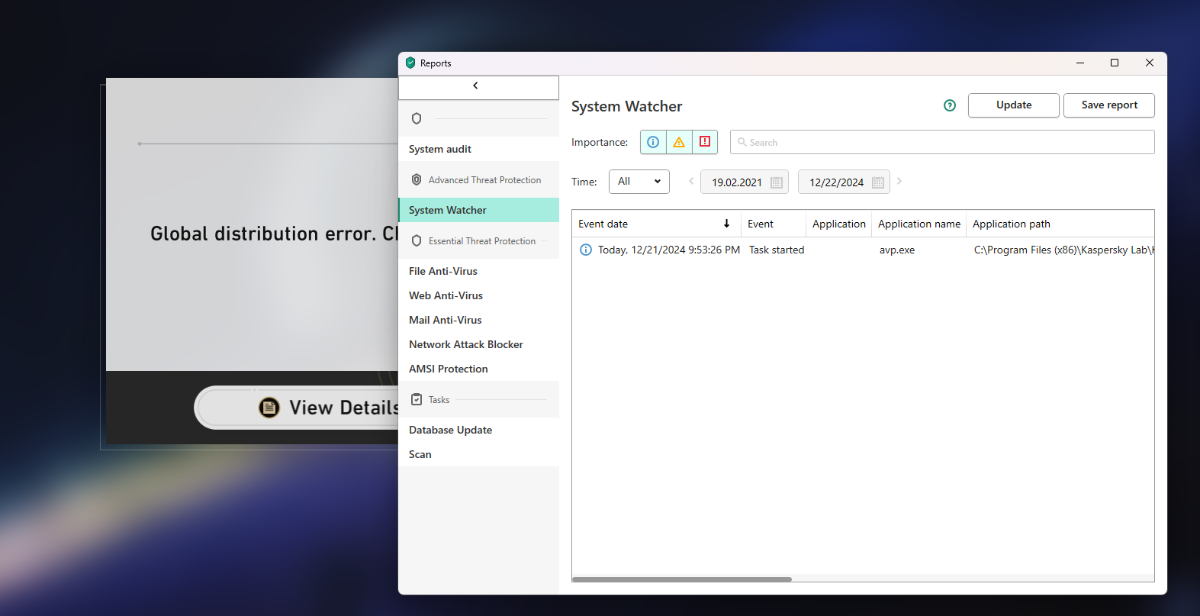Viewport: 1200px width, 616px height.
Task: Click the green help question mark icon
Action: click(x=950, y=105)
